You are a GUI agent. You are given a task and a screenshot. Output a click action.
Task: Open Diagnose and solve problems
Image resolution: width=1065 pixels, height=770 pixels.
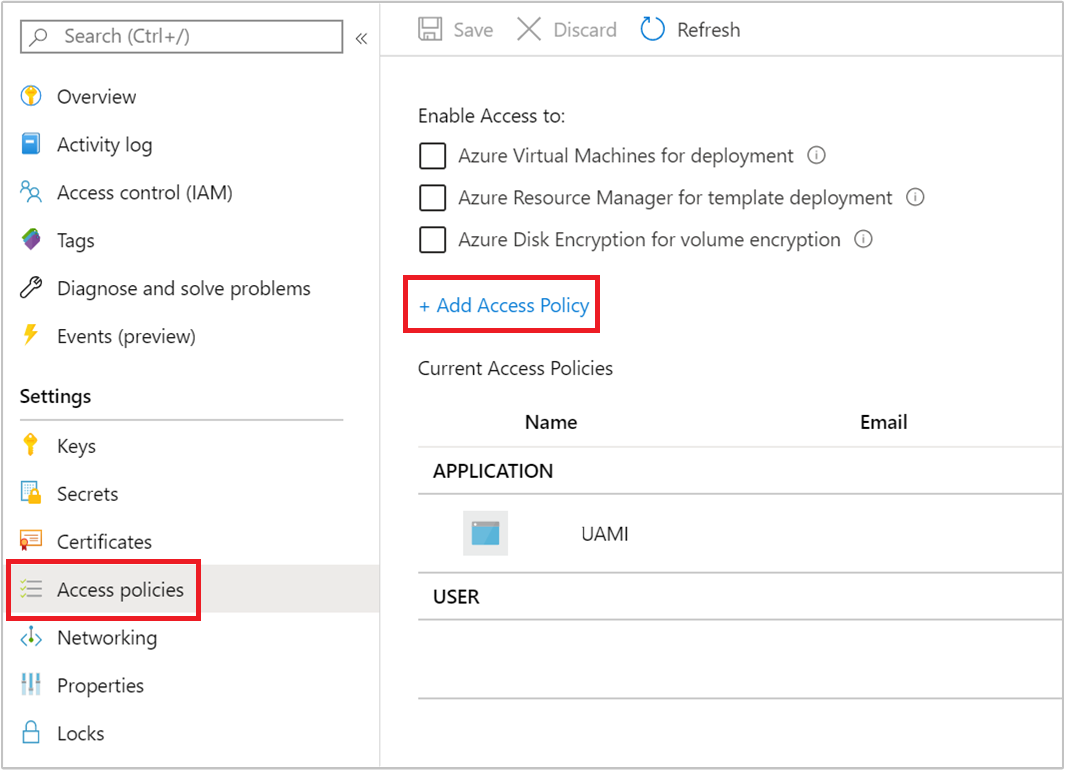tap(183, 288)
